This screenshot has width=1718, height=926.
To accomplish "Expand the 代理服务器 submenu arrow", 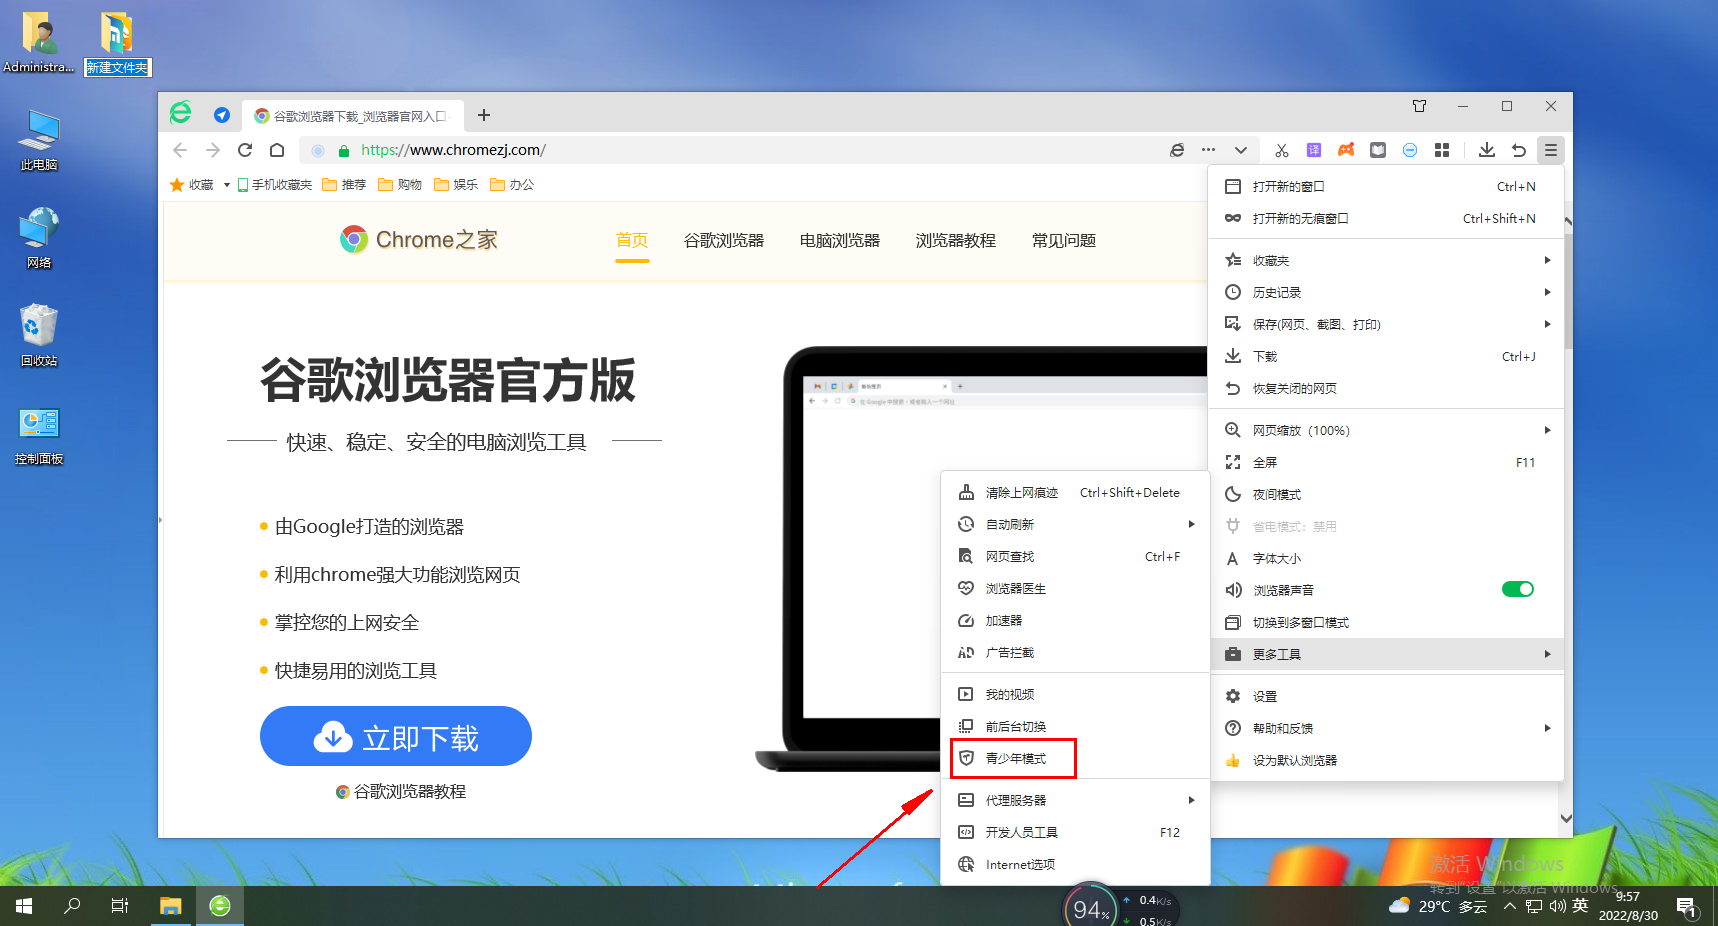I will click(1190, 799).
